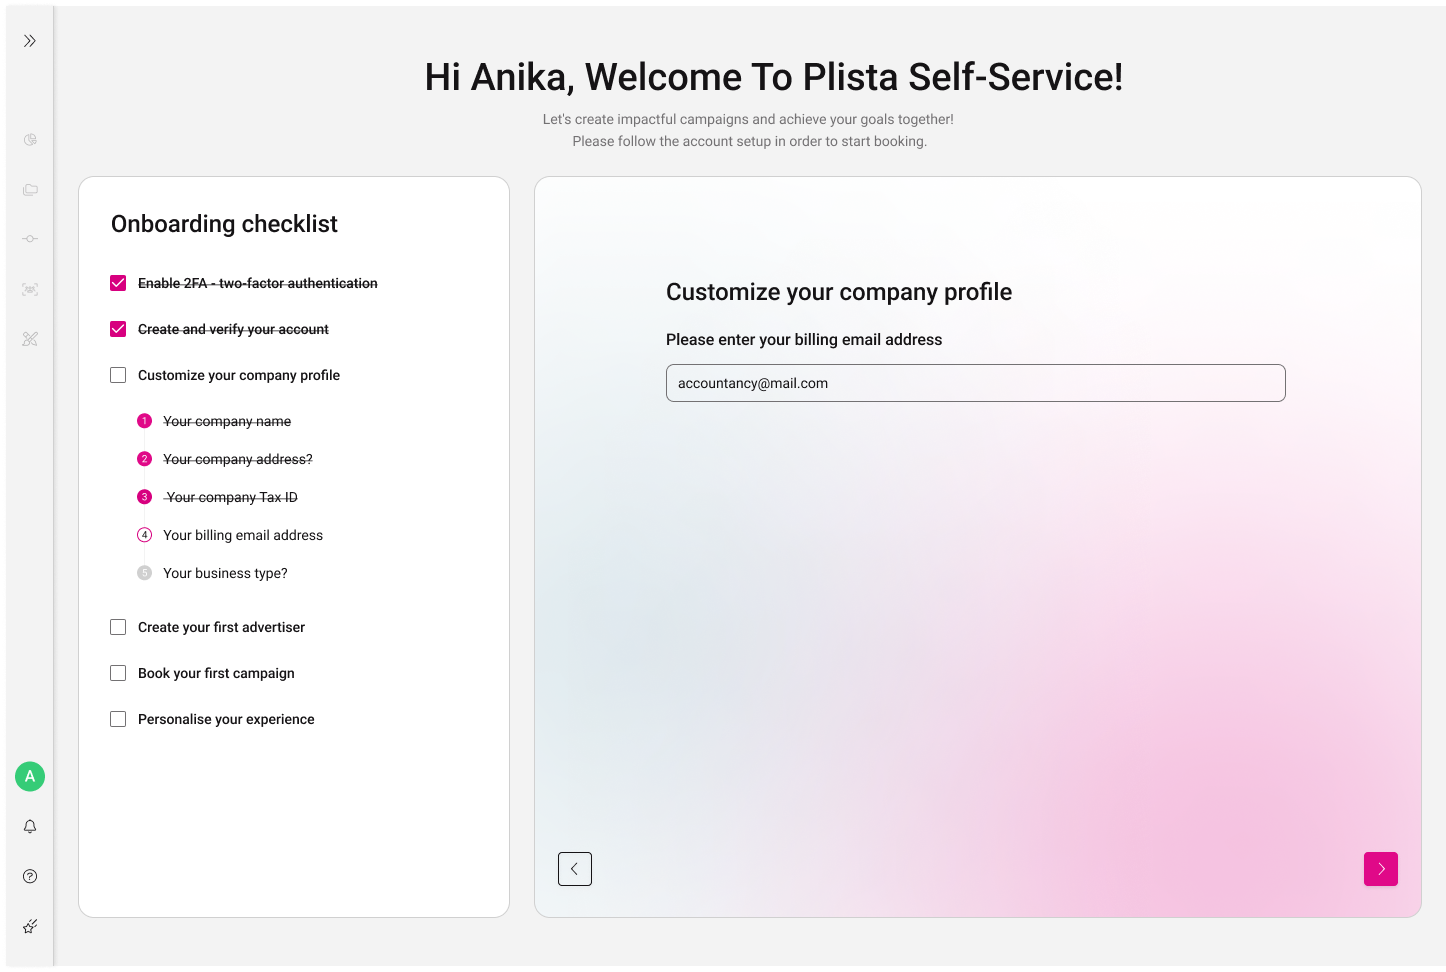Viewport: 1446px width, 972px height.
Task: Check Create your first advertiser checkbox
Action: tap(118, 627)
